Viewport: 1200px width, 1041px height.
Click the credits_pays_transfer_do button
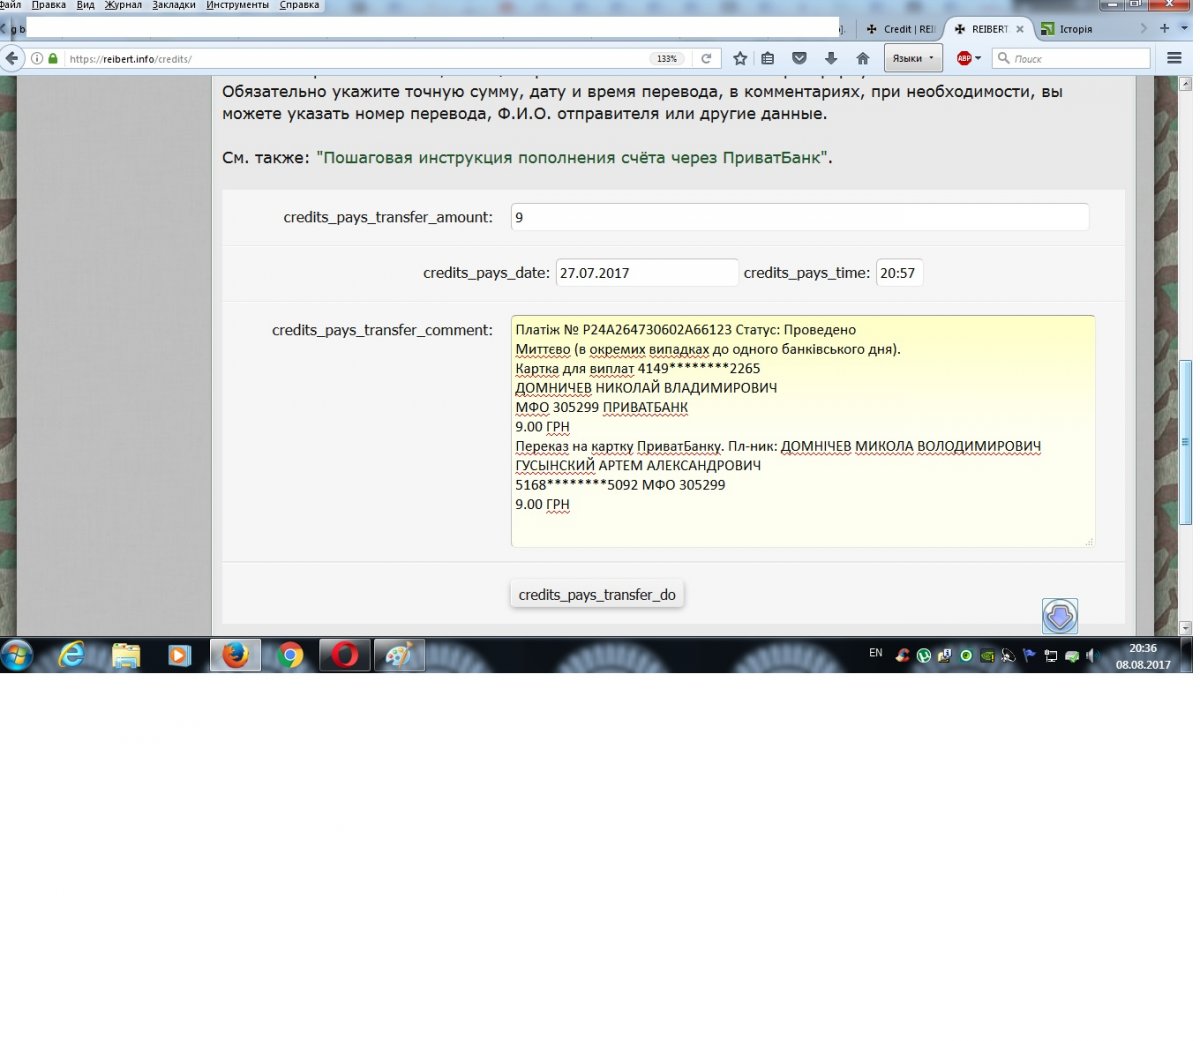coord(597,595)
